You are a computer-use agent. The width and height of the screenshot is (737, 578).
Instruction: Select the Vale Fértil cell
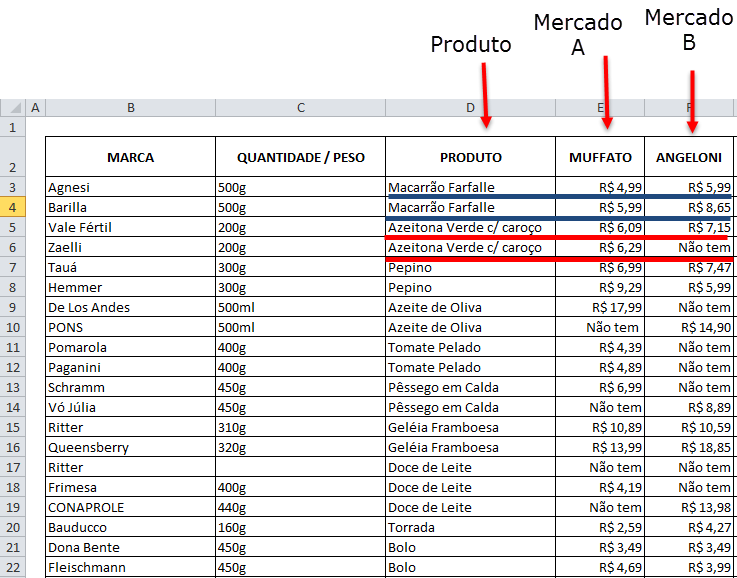[x=130, y=227]
